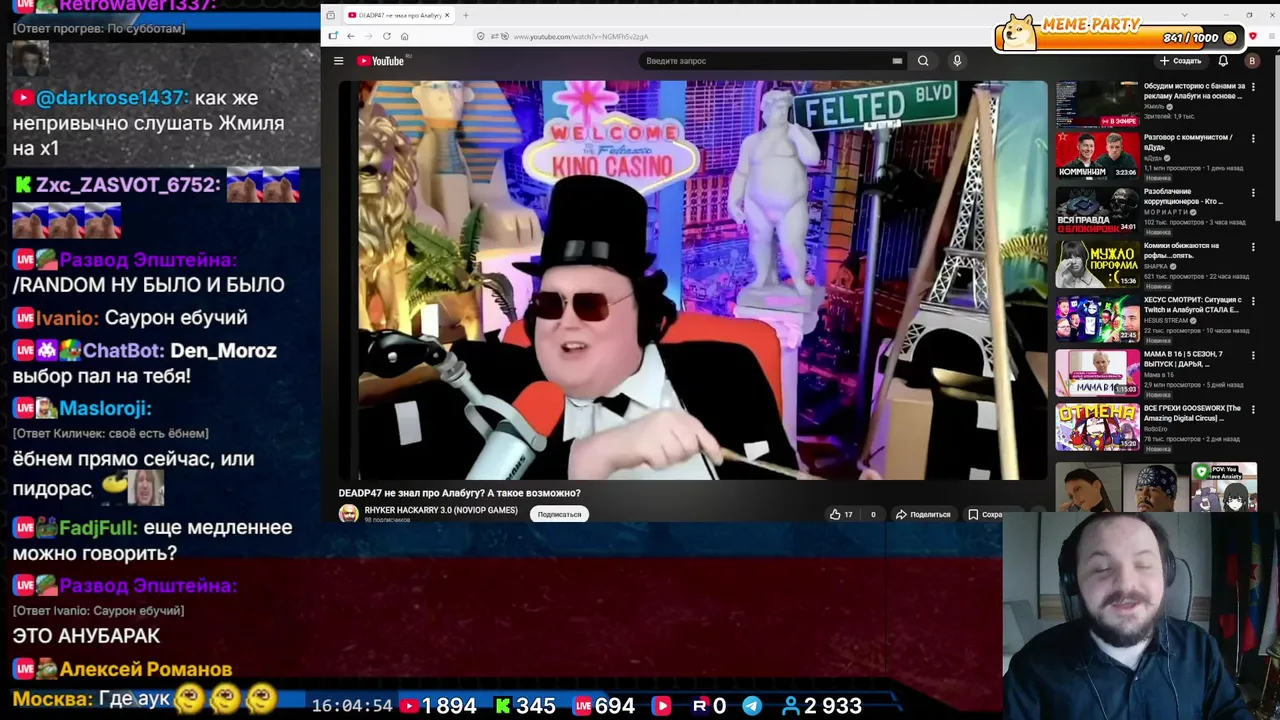Screen dimensions: 1280x720
Task: Click the video player area
Action: [692, 281]
